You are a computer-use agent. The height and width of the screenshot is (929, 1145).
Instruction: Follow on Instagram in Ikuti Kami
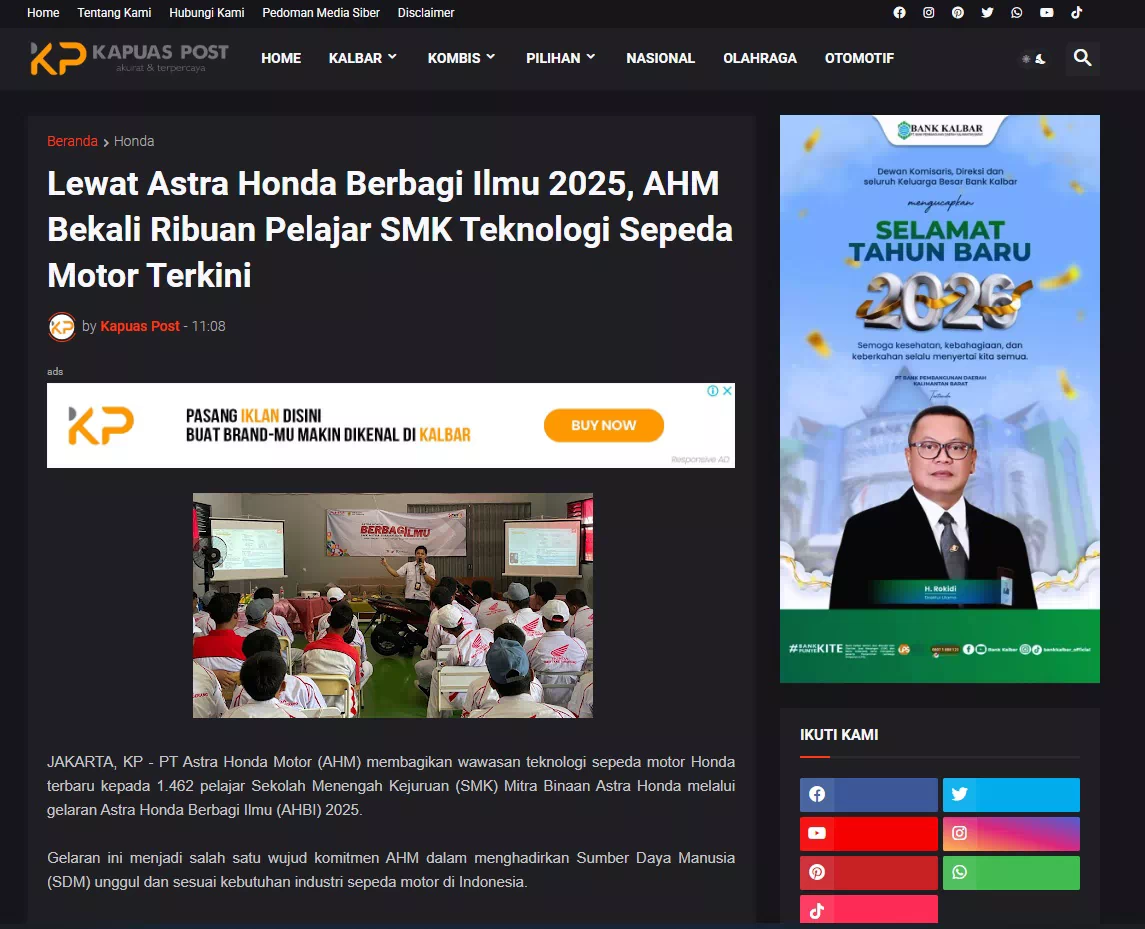pos(1011,833)
